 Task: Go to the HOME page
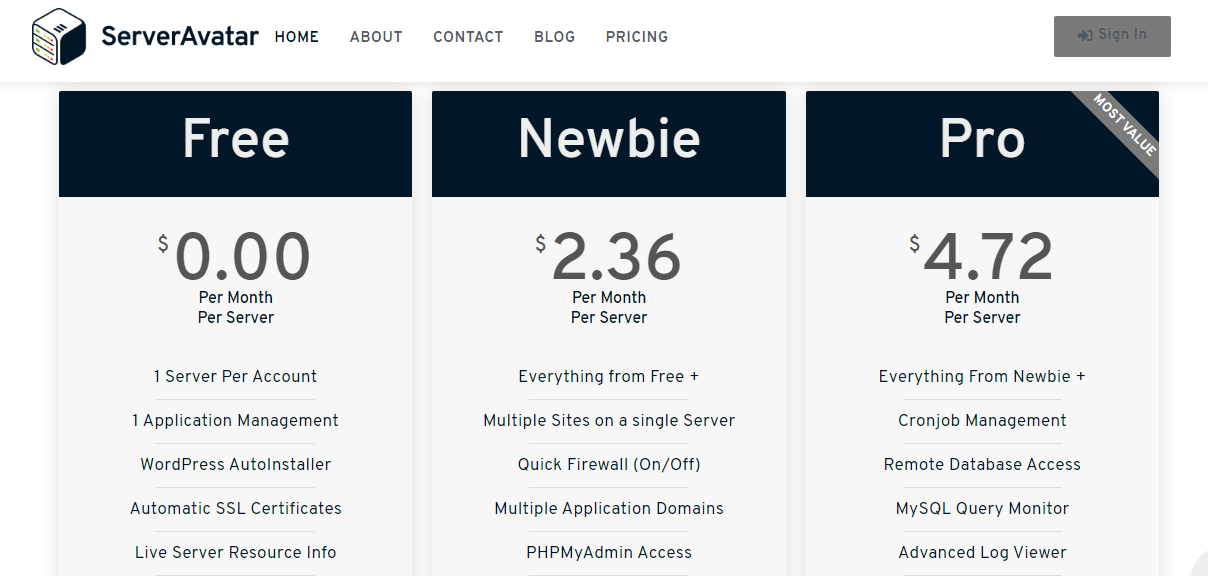tap(296, 37)
